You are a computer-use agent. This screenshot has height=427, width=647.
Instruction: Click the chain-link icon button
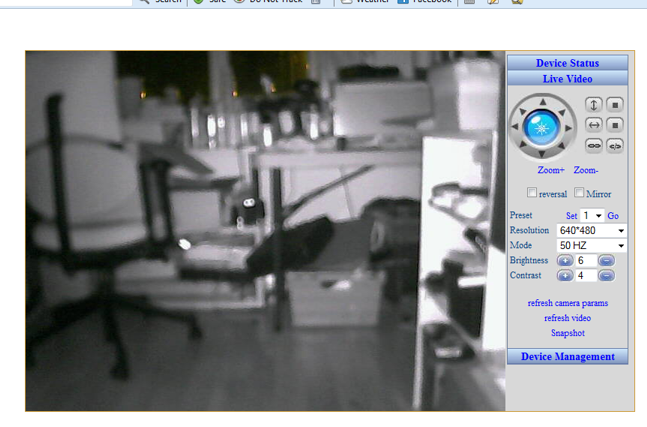click(593, 146)
